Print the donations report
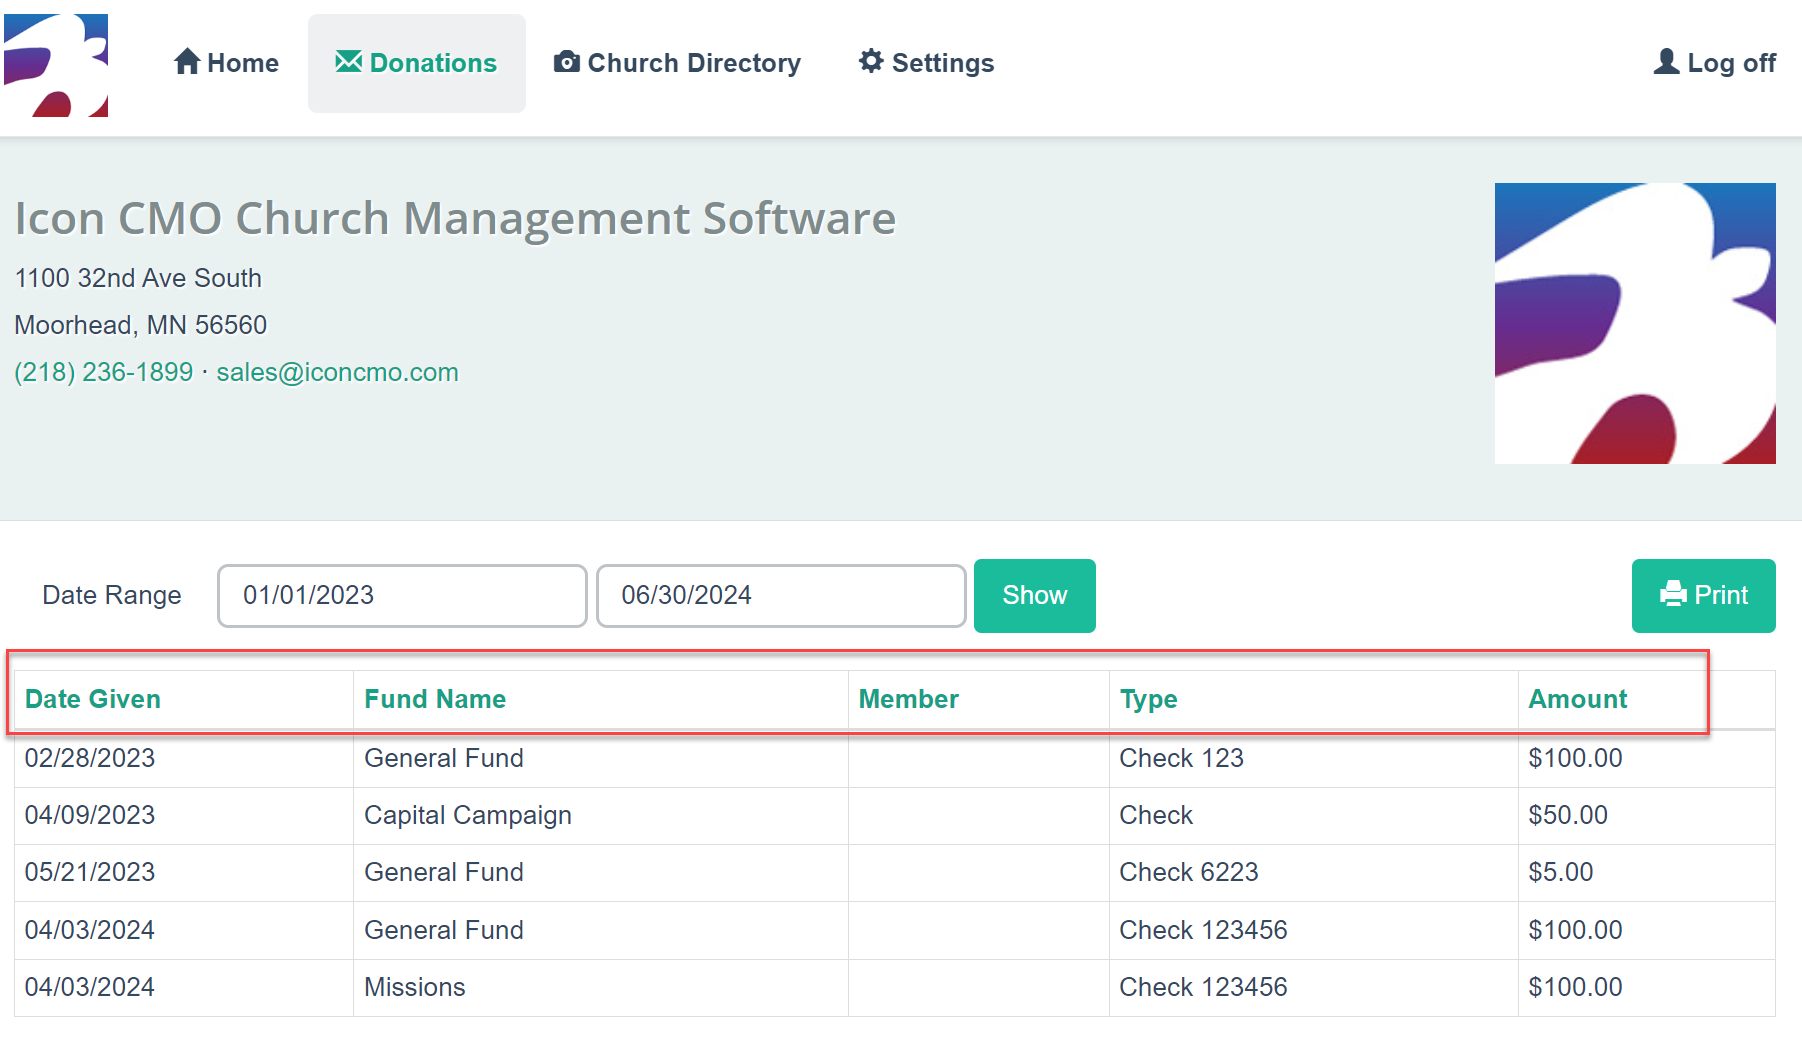 tap(1704, 596)
